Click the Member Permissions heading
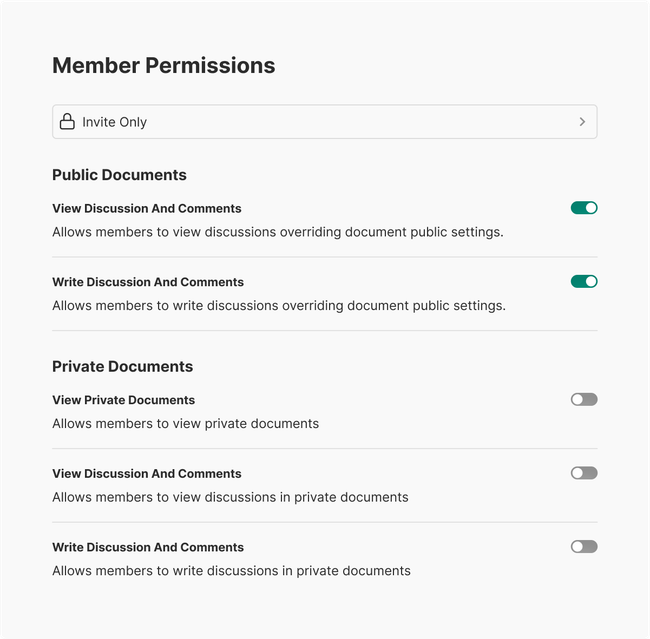 163,66
